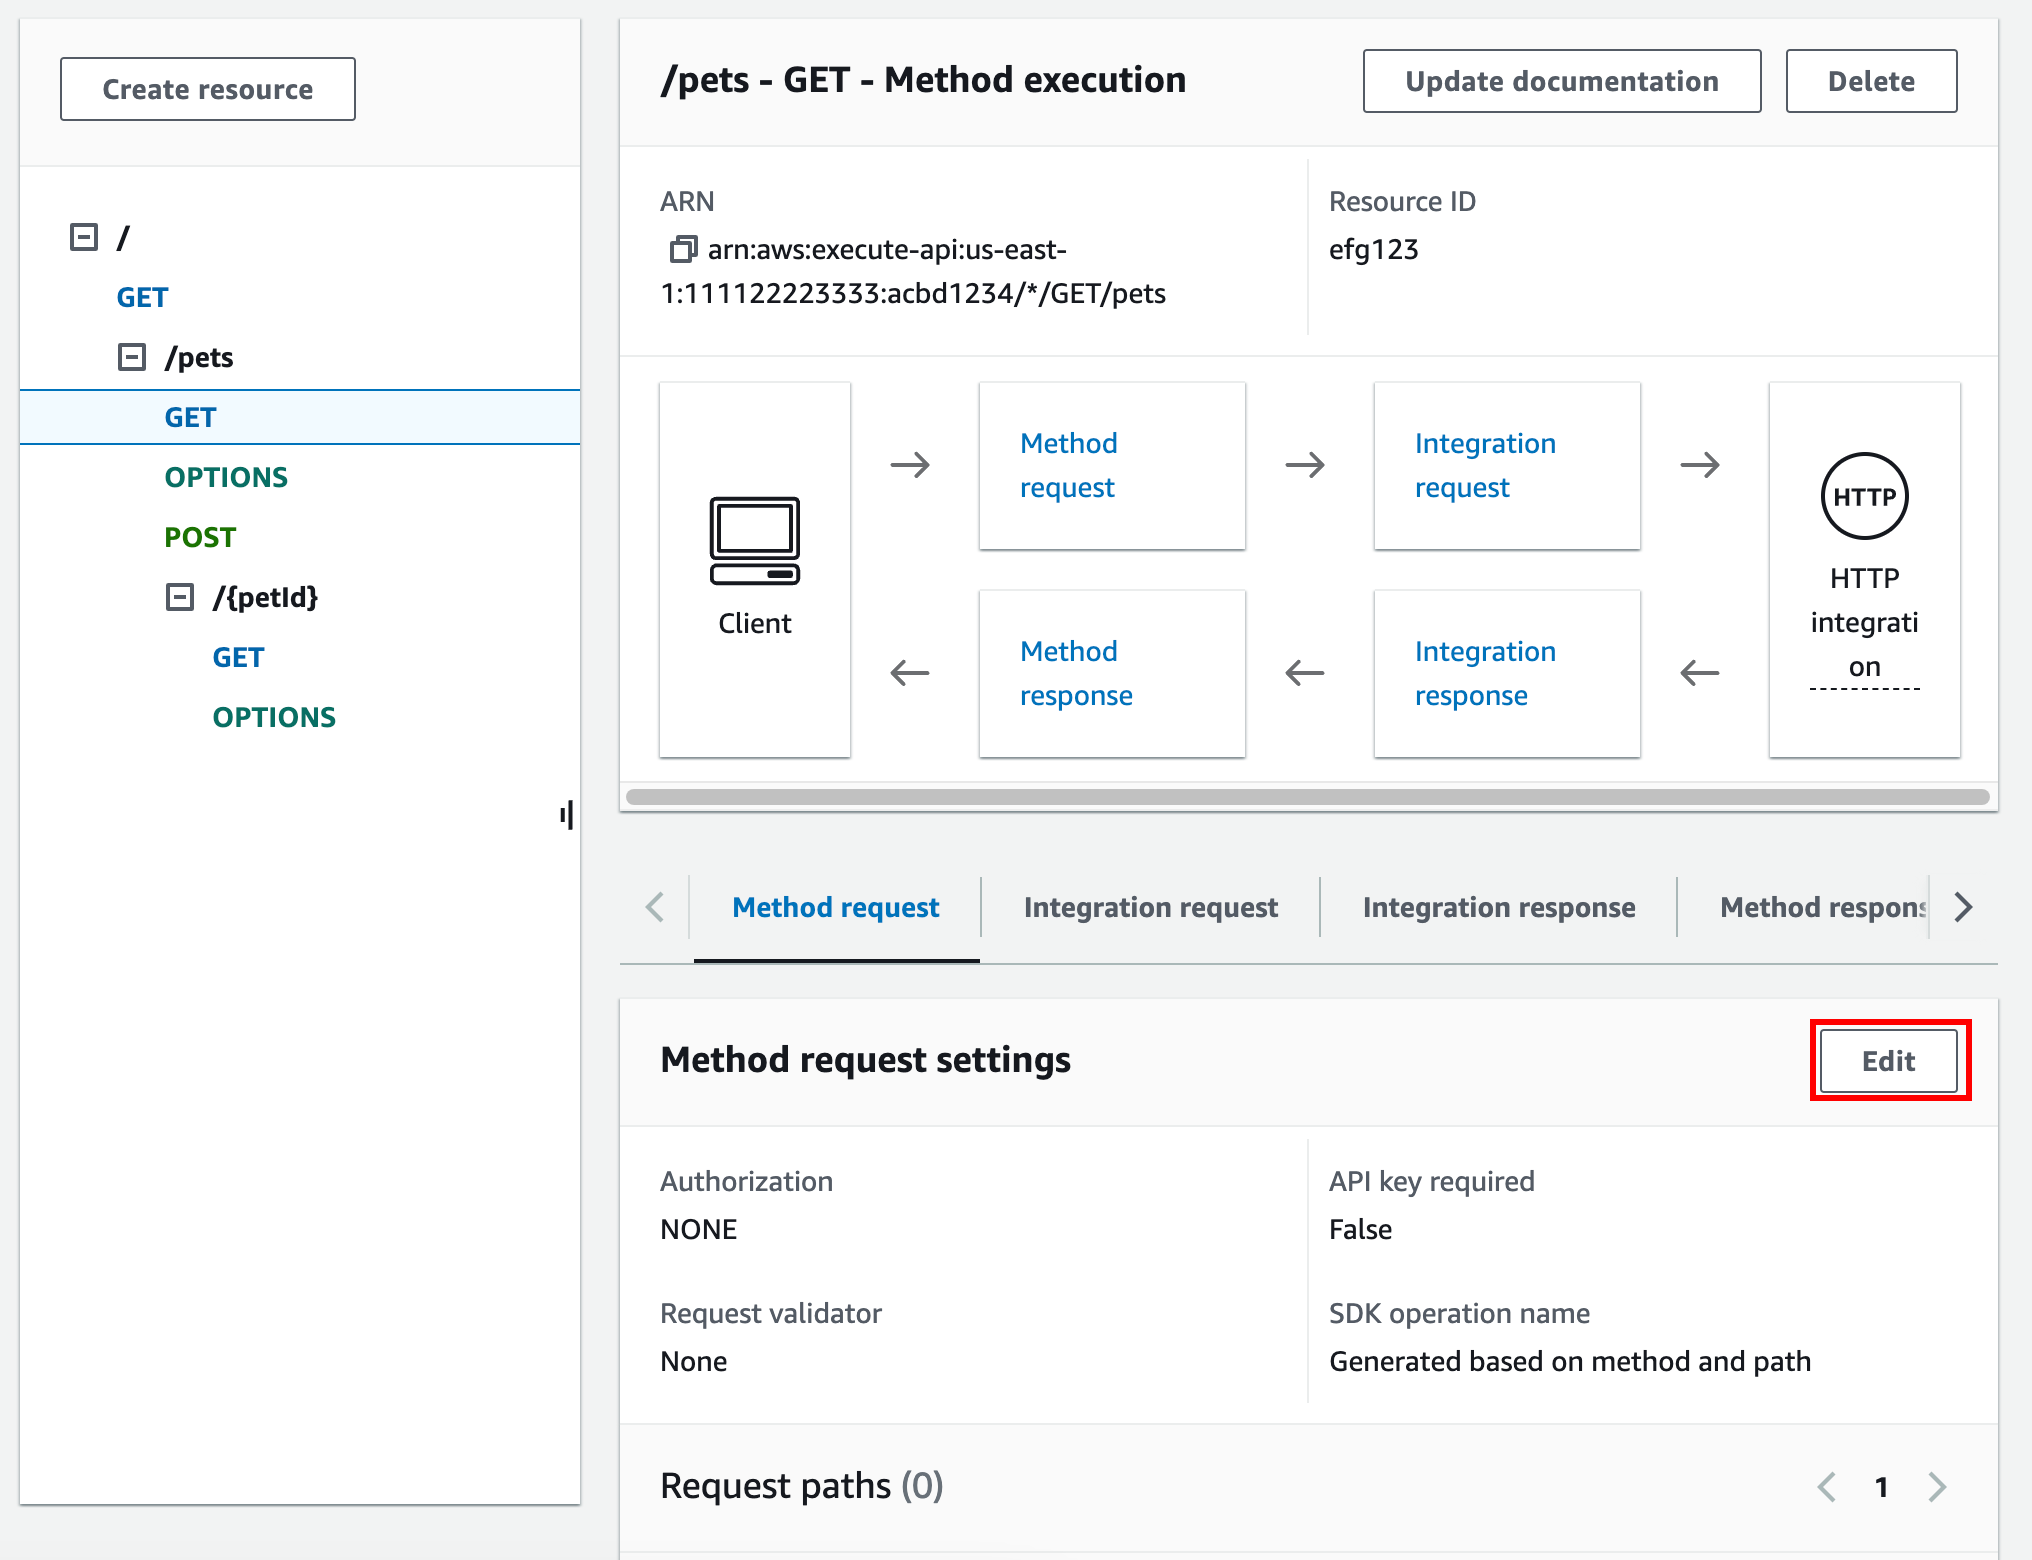The image size is (2032, 1560).
Task: Select OPTIONS under /pets resource
Action: [x=228, y=475]
